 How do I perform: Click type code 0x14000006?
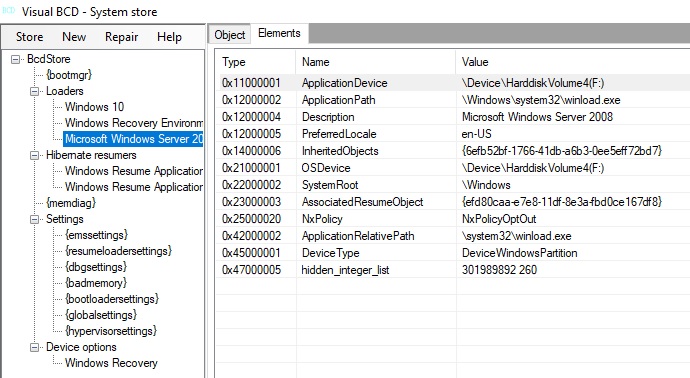tap(251, 151)
